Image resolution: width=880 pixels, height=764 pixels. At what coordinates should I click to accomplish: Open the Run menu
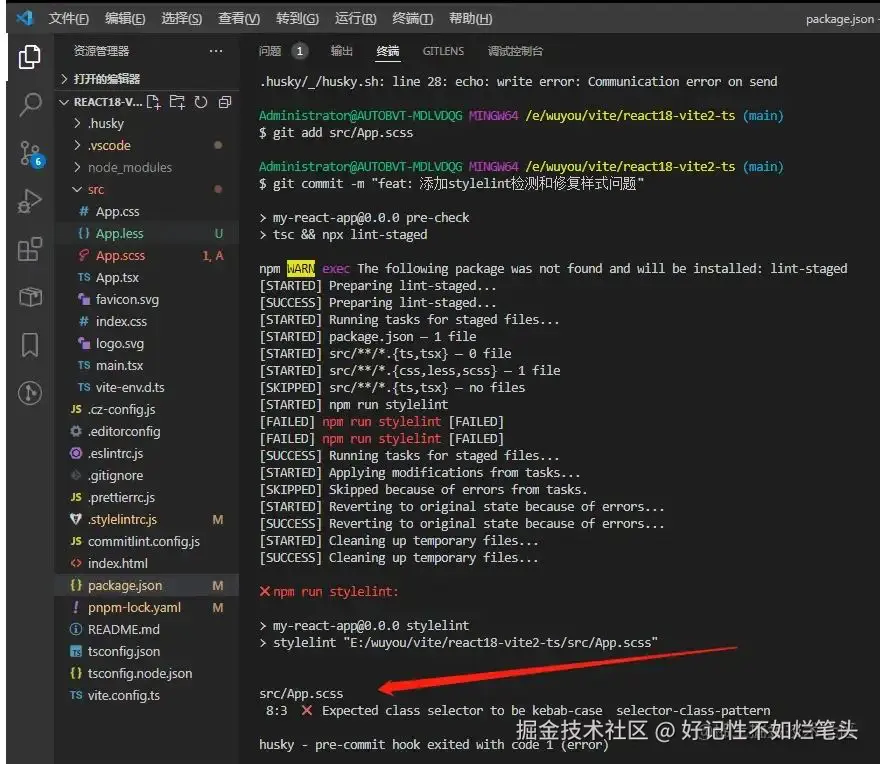pos(355,19)
